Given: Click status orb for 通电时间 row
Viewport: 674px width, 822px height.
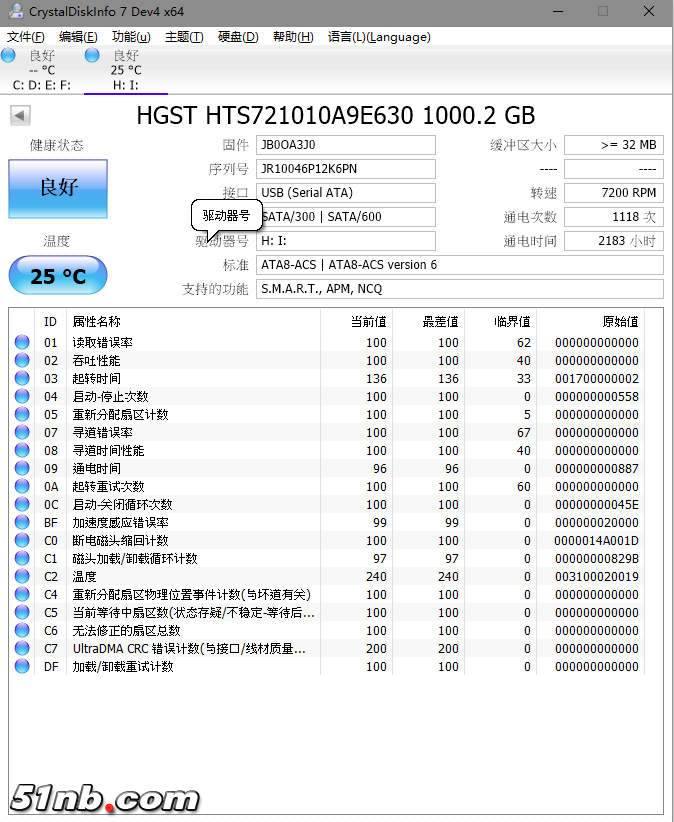Looking at the screenshot, I should [22, 469].
